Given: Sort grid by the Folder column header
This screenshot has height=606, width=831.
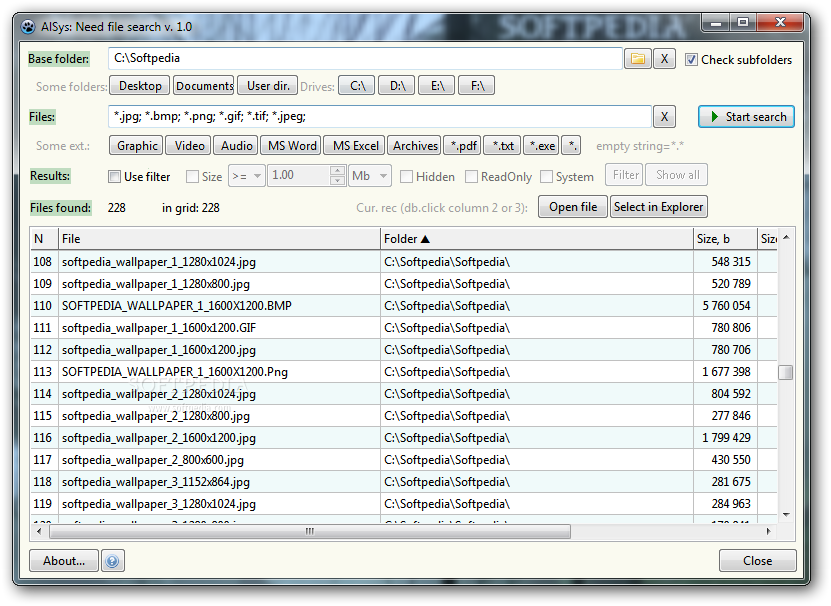Looking at the screenshot, I should tap(536, 239).
